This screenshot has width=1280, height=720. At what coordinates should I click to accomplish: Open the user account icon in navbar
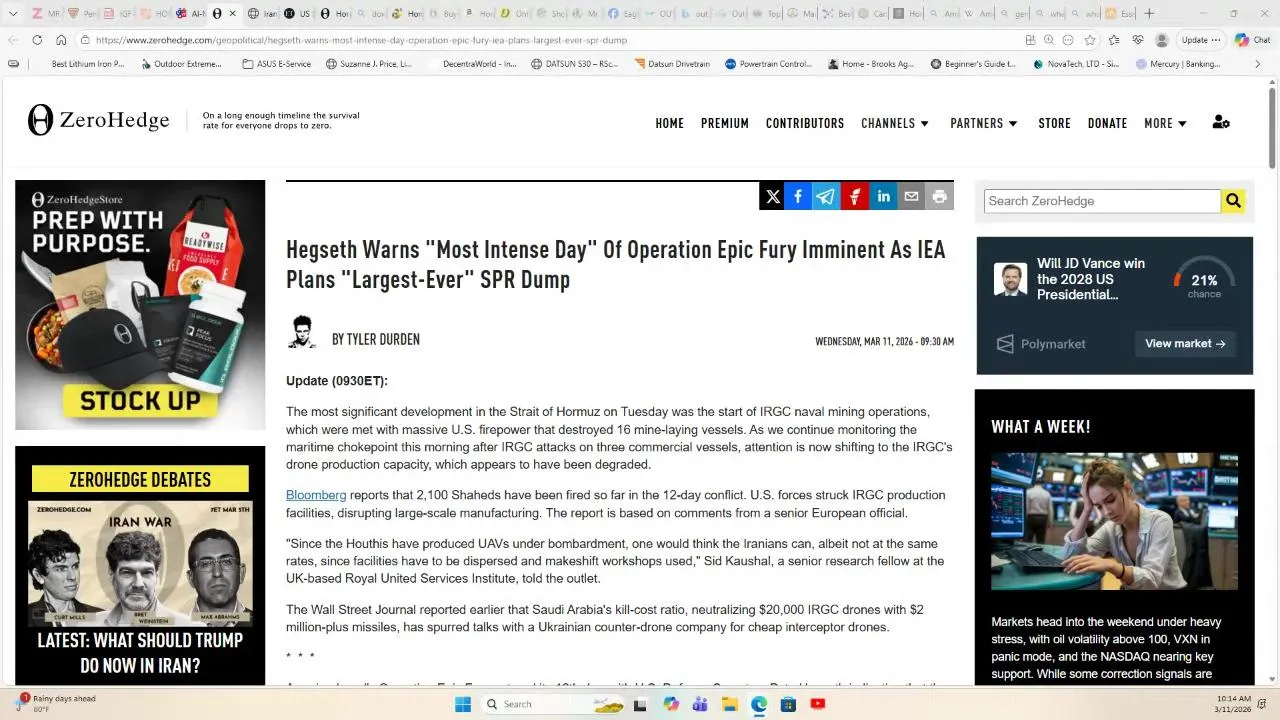coord(1221,122)
